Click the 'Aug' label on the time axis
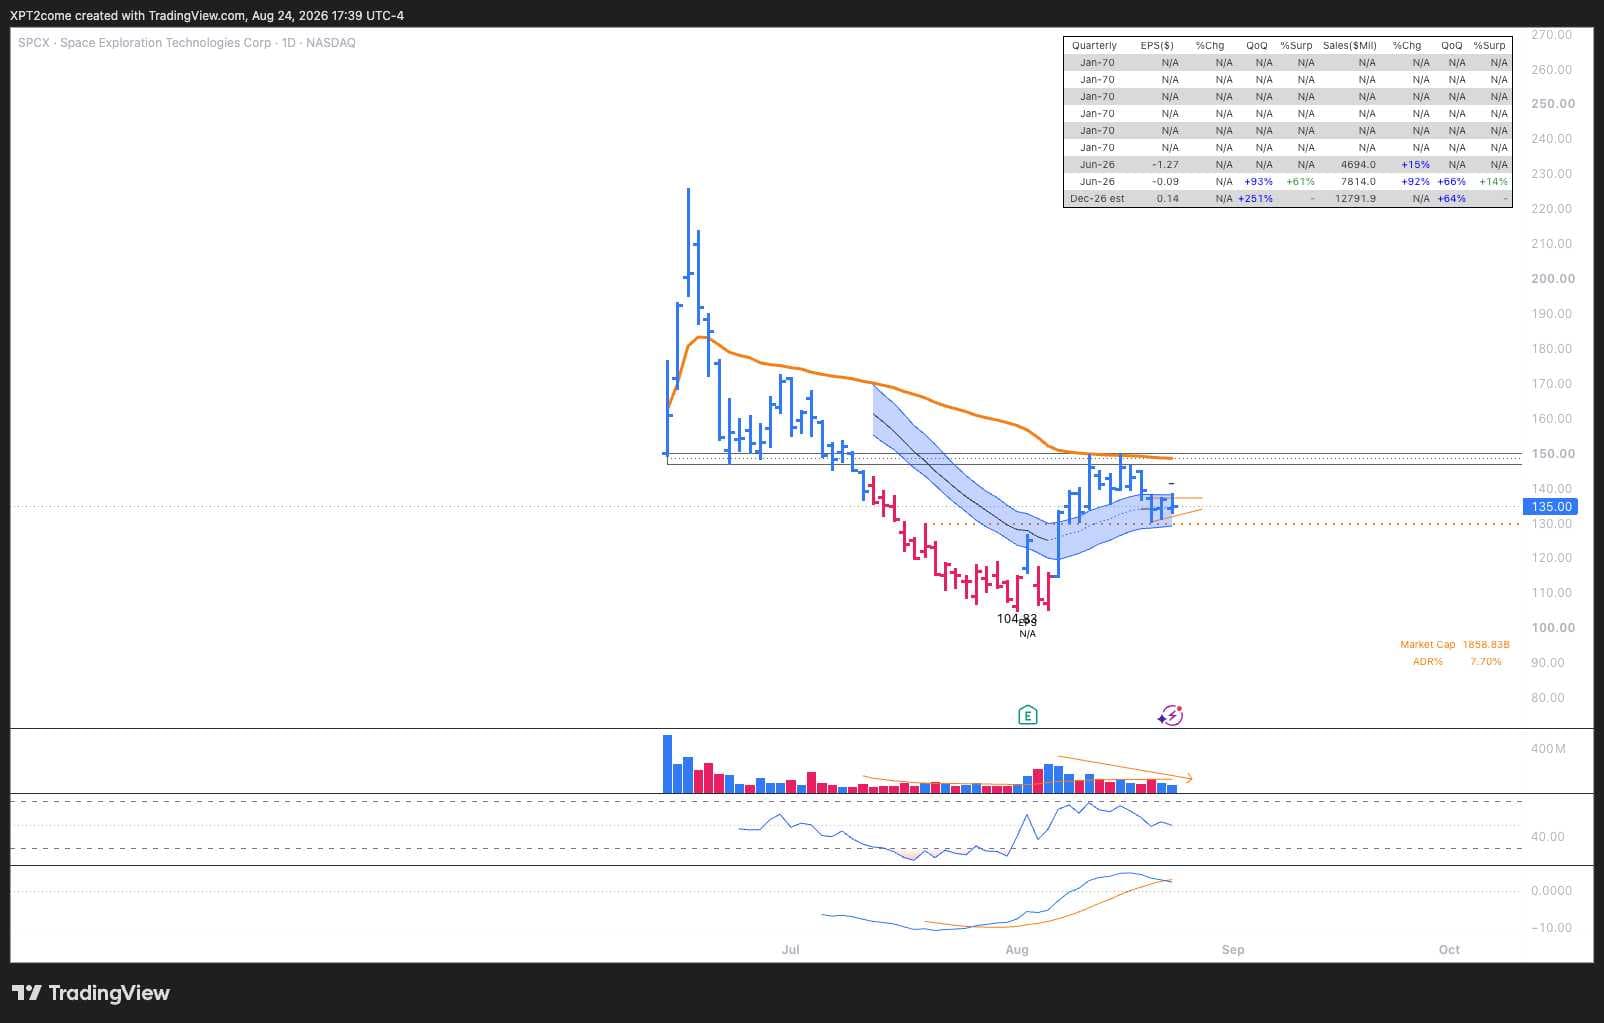This screenshot has height=1023, width=1604. (1017, 950)
